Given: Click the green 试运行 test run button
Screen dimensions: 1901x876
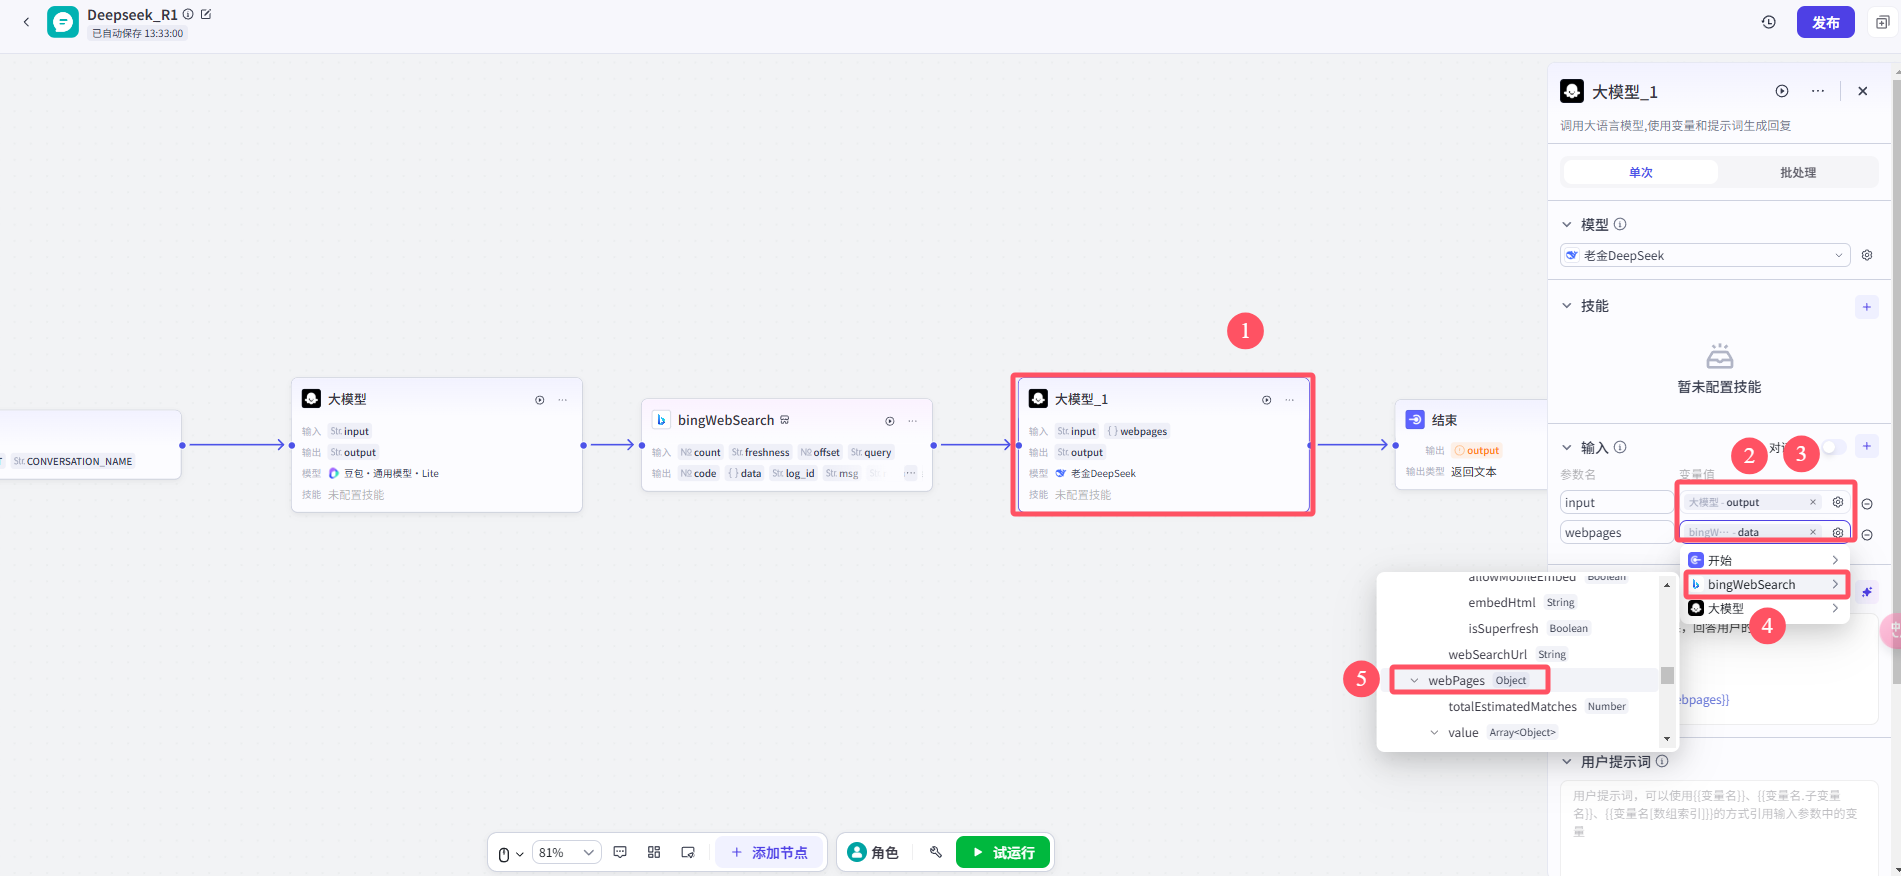Looking at the screenshot, I should pyautogui.click(x=1003, y=852).
